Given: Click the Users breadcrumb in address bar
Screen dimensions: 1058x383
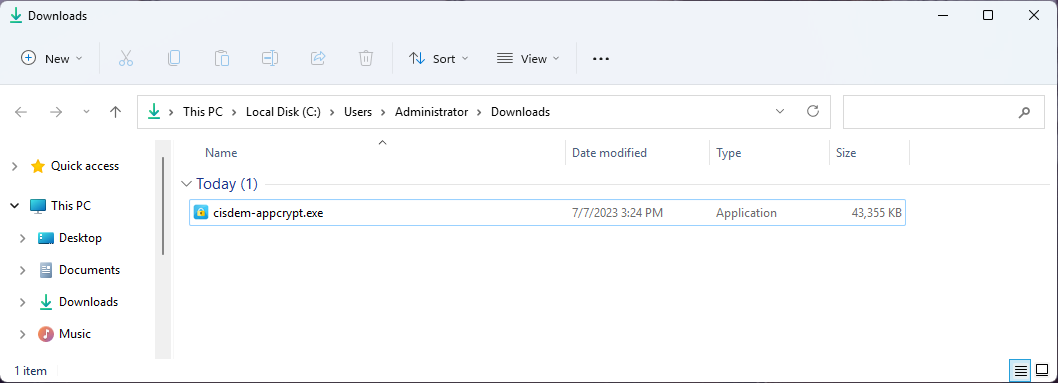Looking at the screenshot, I should point(358,112).
